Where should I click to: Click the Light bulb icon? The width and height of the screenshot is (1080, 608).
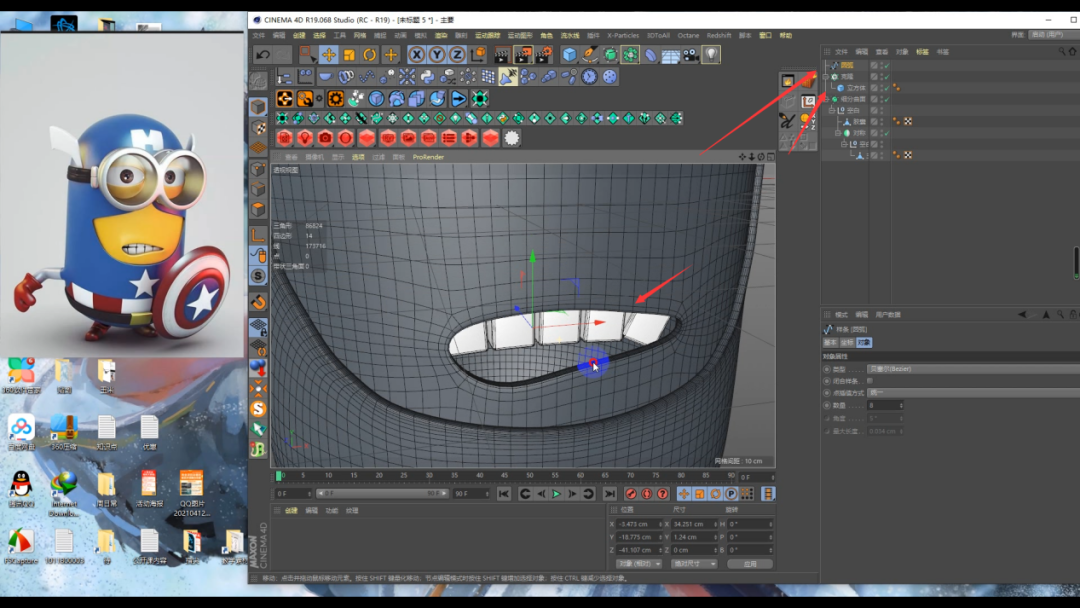(711, 54)
